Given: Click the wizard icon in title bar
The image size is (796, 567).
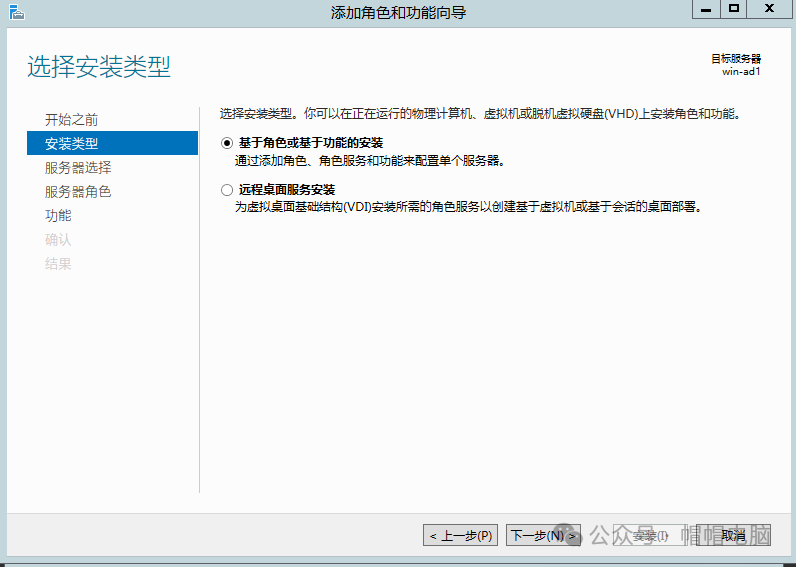Looking at the screenshot, I should pos(16,12).
